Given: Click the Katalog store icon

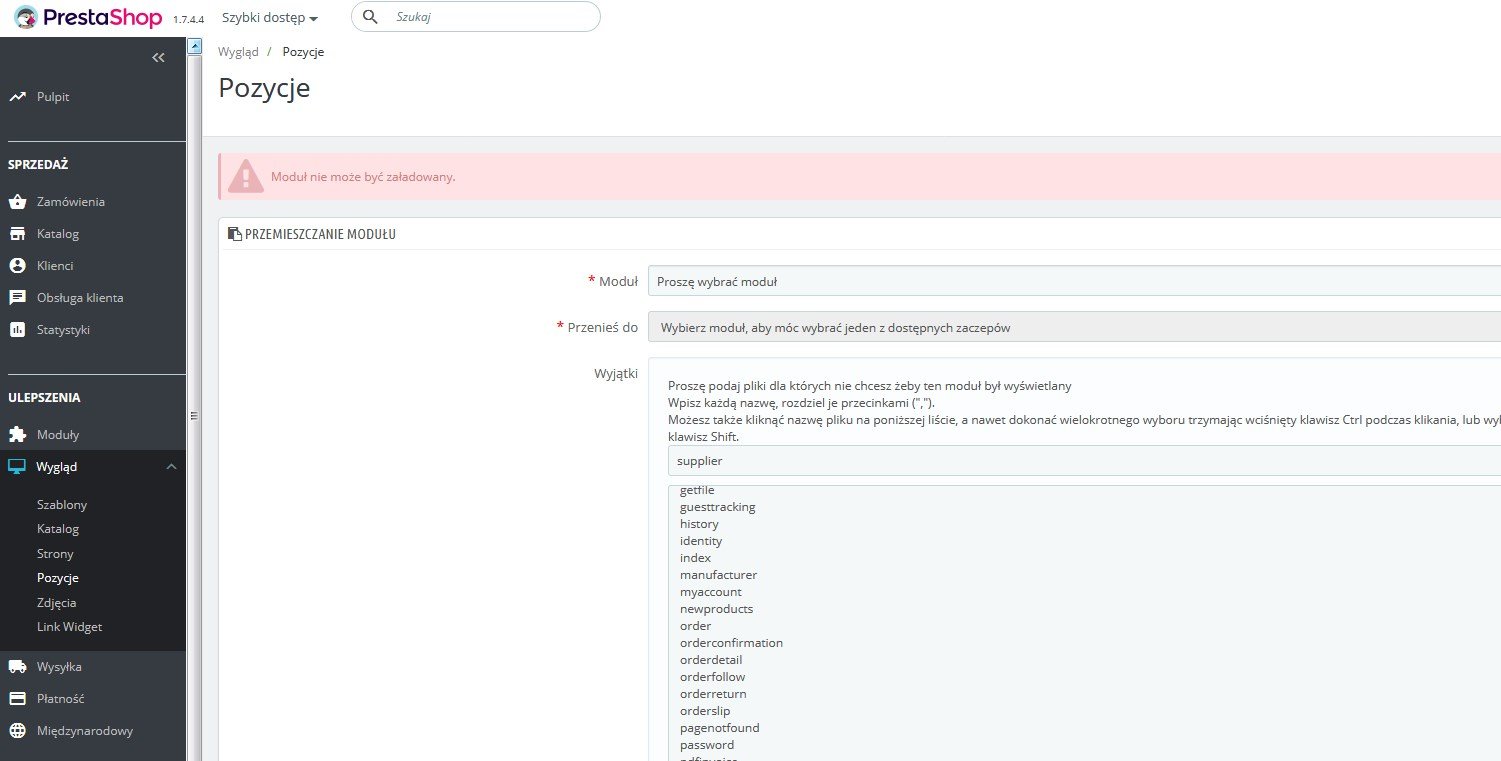Looking at the screenshot, I should (x=17, y=234).
